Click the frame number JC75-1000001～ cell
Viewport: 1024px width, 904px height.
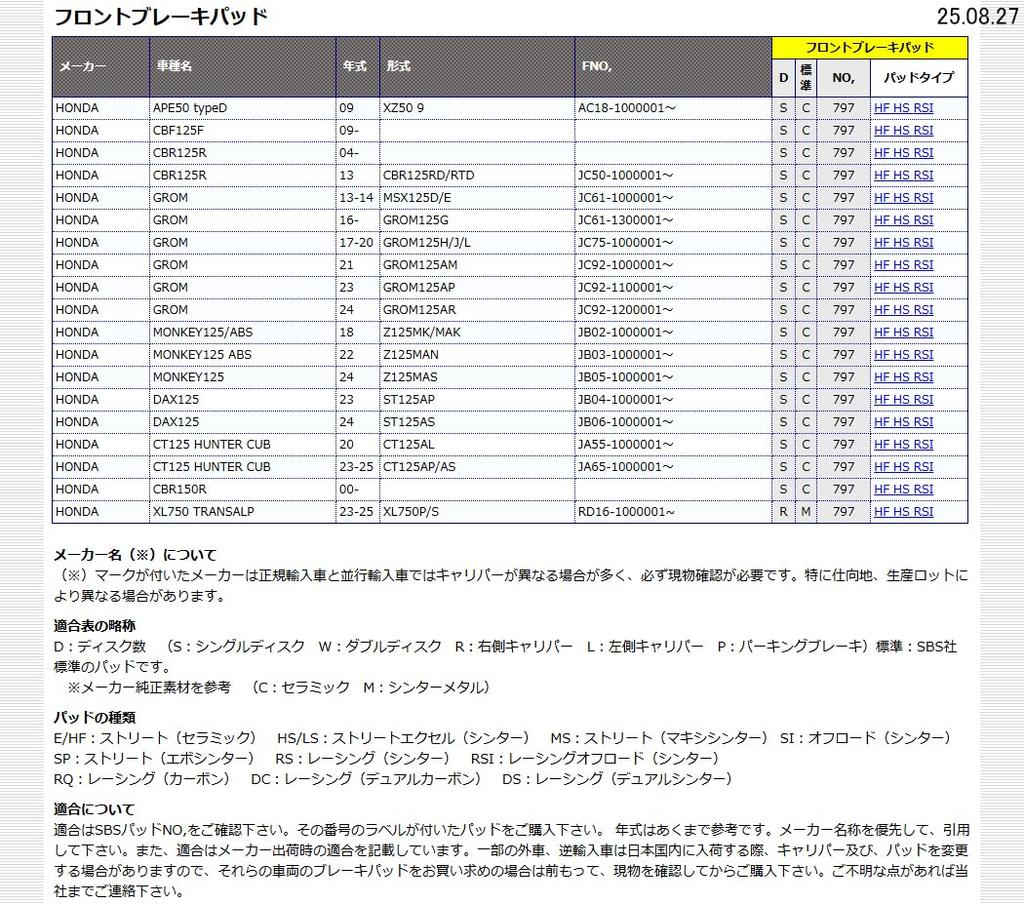(x=625, y=243)
